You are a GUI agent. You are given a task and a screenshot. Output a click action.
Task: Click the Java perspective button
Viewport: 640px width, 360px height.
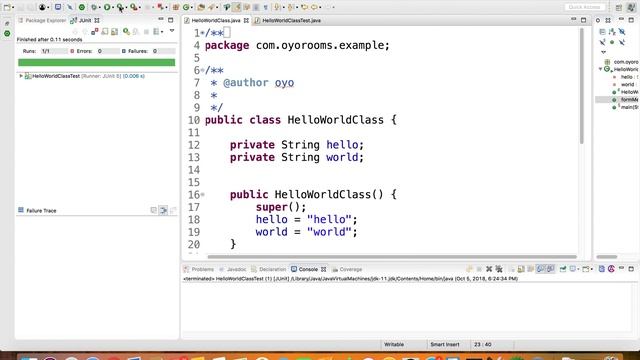pos(632,8)
